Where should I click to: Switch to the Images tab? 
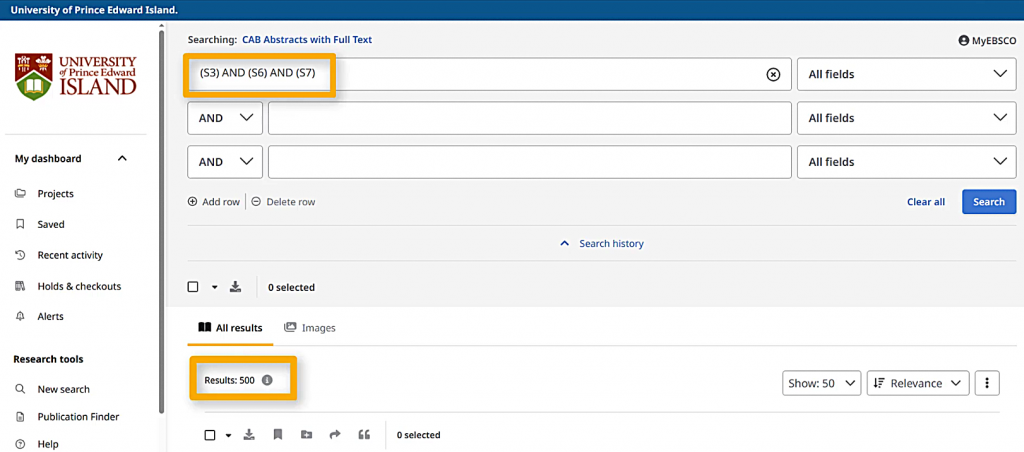[310, 328]
